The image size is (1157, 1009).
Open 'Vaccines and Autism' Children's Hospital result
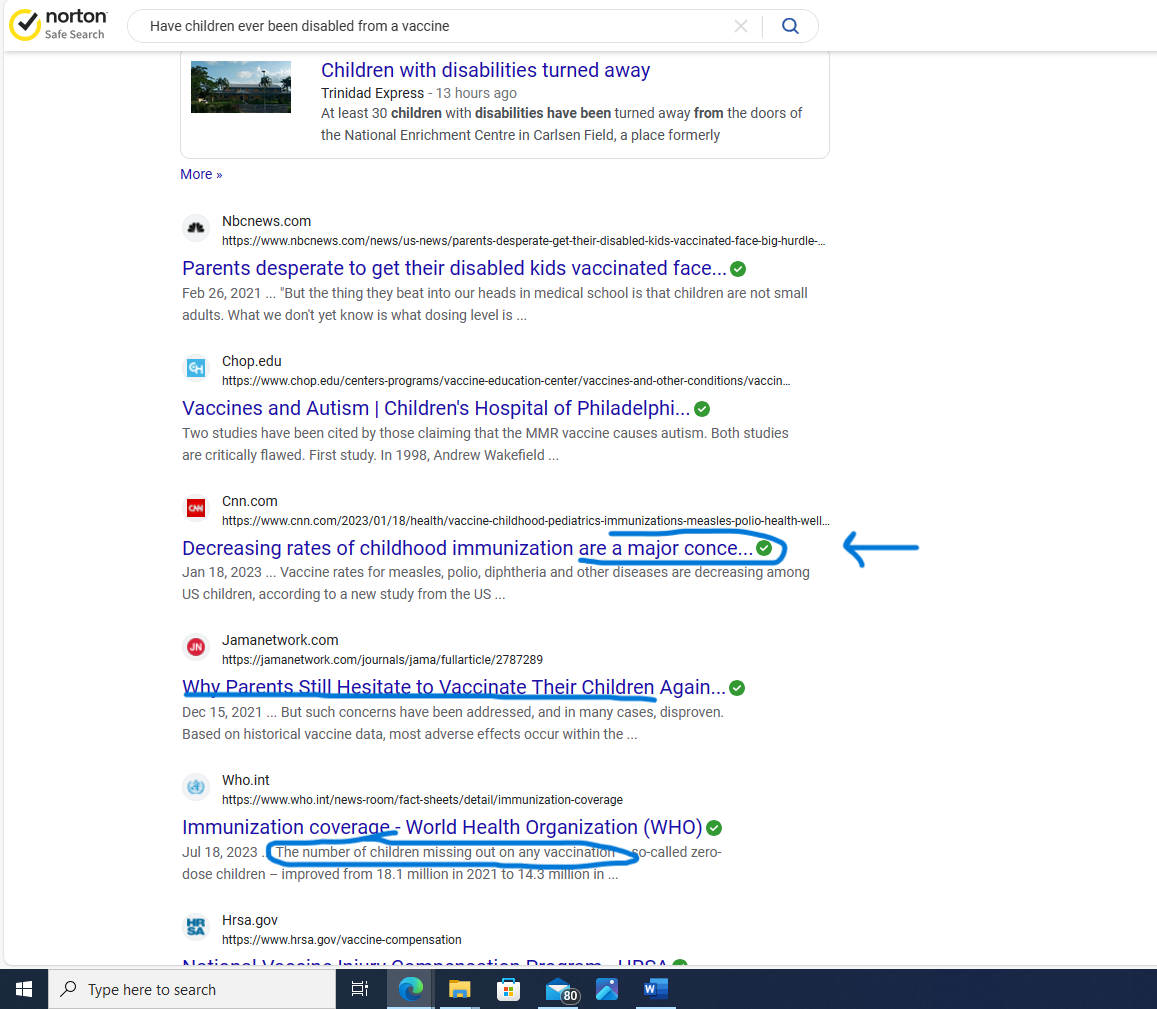[436, 408]
